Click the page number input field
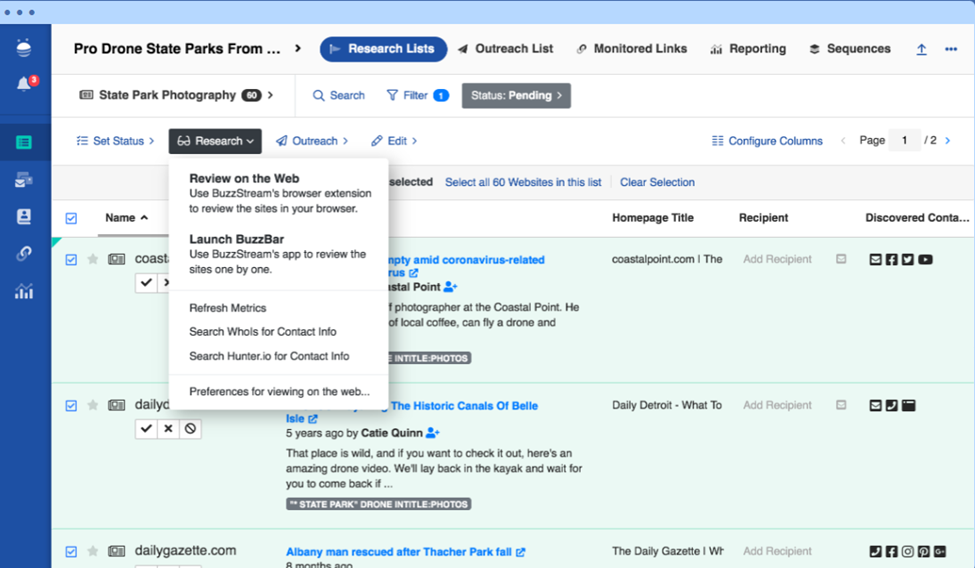 904,141
